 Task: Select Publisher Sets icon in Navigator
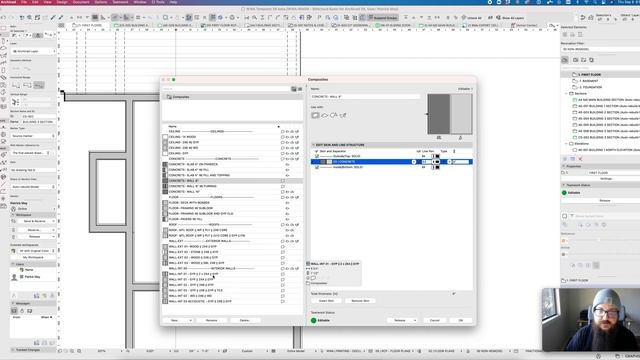(x=591, y=60)
